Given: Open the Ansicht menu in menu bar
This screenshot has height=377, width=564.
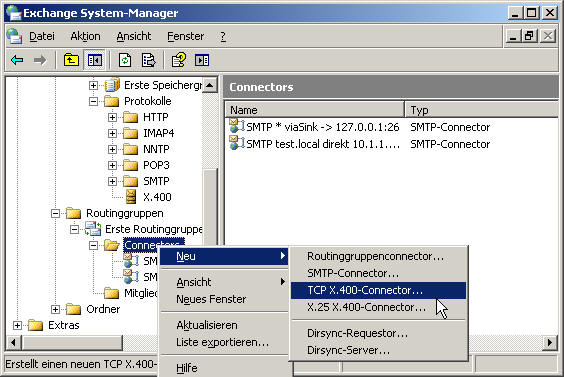Looking at the screenshot, I should pos(134,36).
